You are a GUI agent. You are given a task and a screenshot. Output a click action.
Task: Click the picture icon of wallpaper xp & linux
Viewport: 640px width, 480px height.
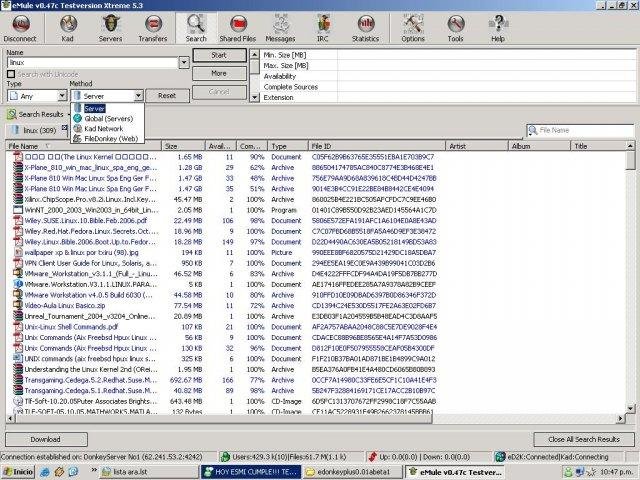pyautogui.click(x=18, y=252)
